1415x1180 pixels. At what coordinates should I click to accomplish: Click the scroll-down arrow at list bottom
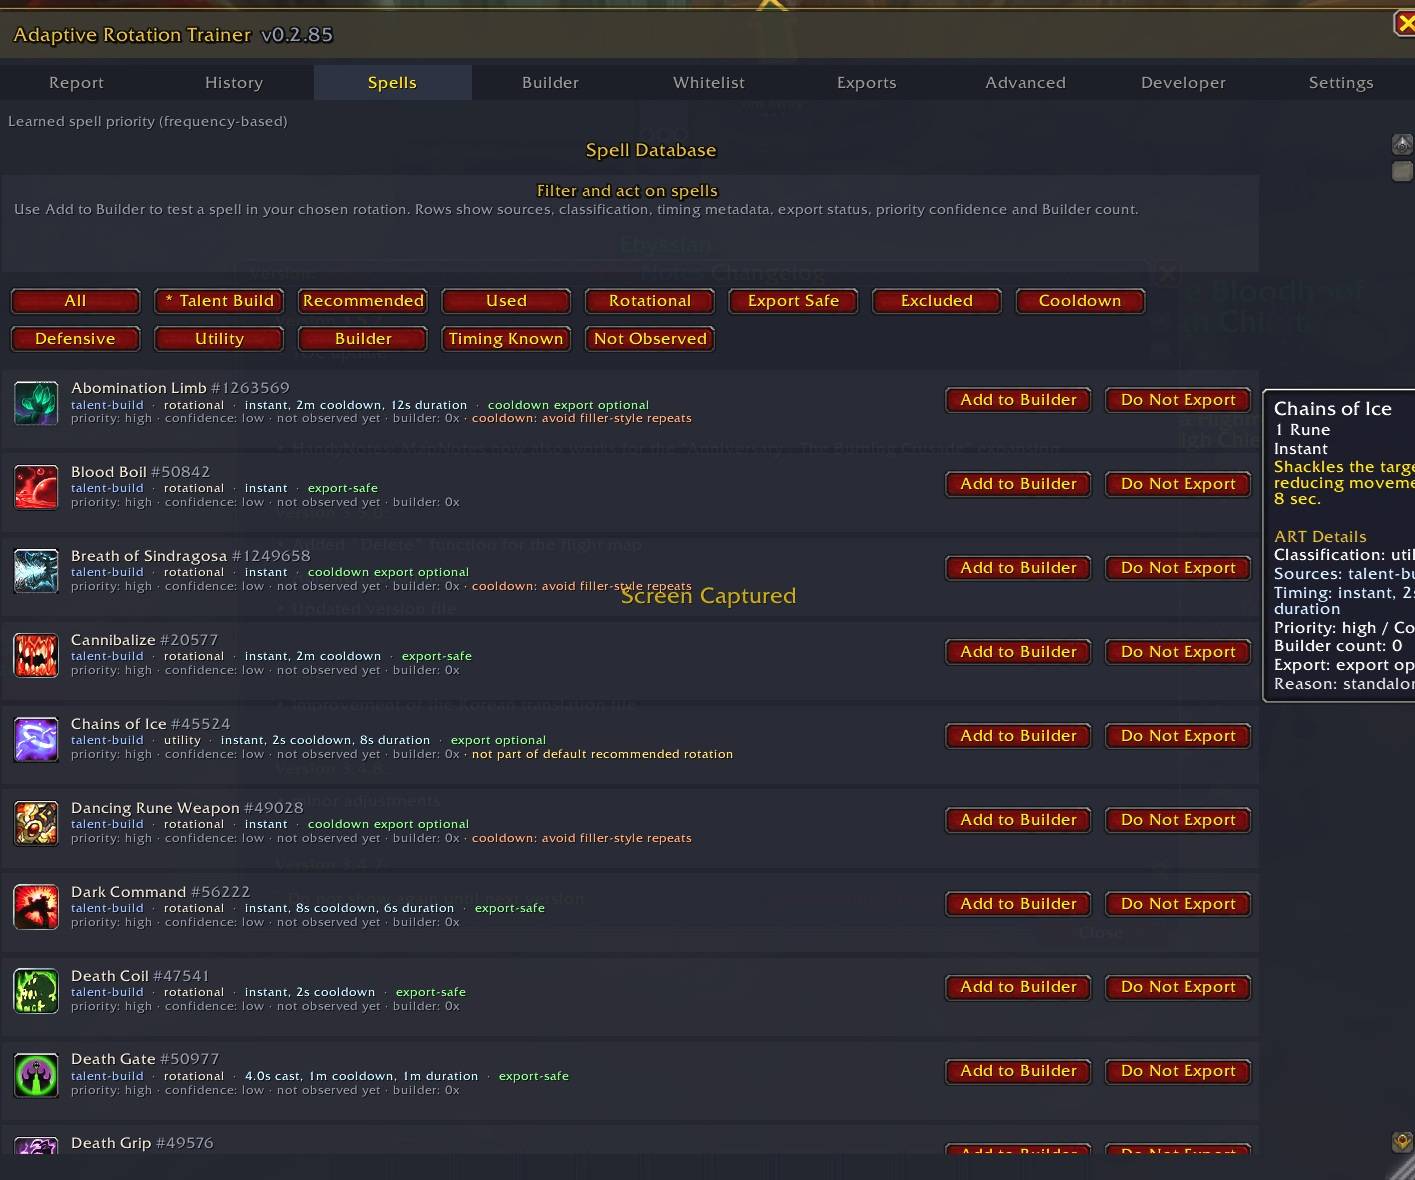click(1403, 1141)
